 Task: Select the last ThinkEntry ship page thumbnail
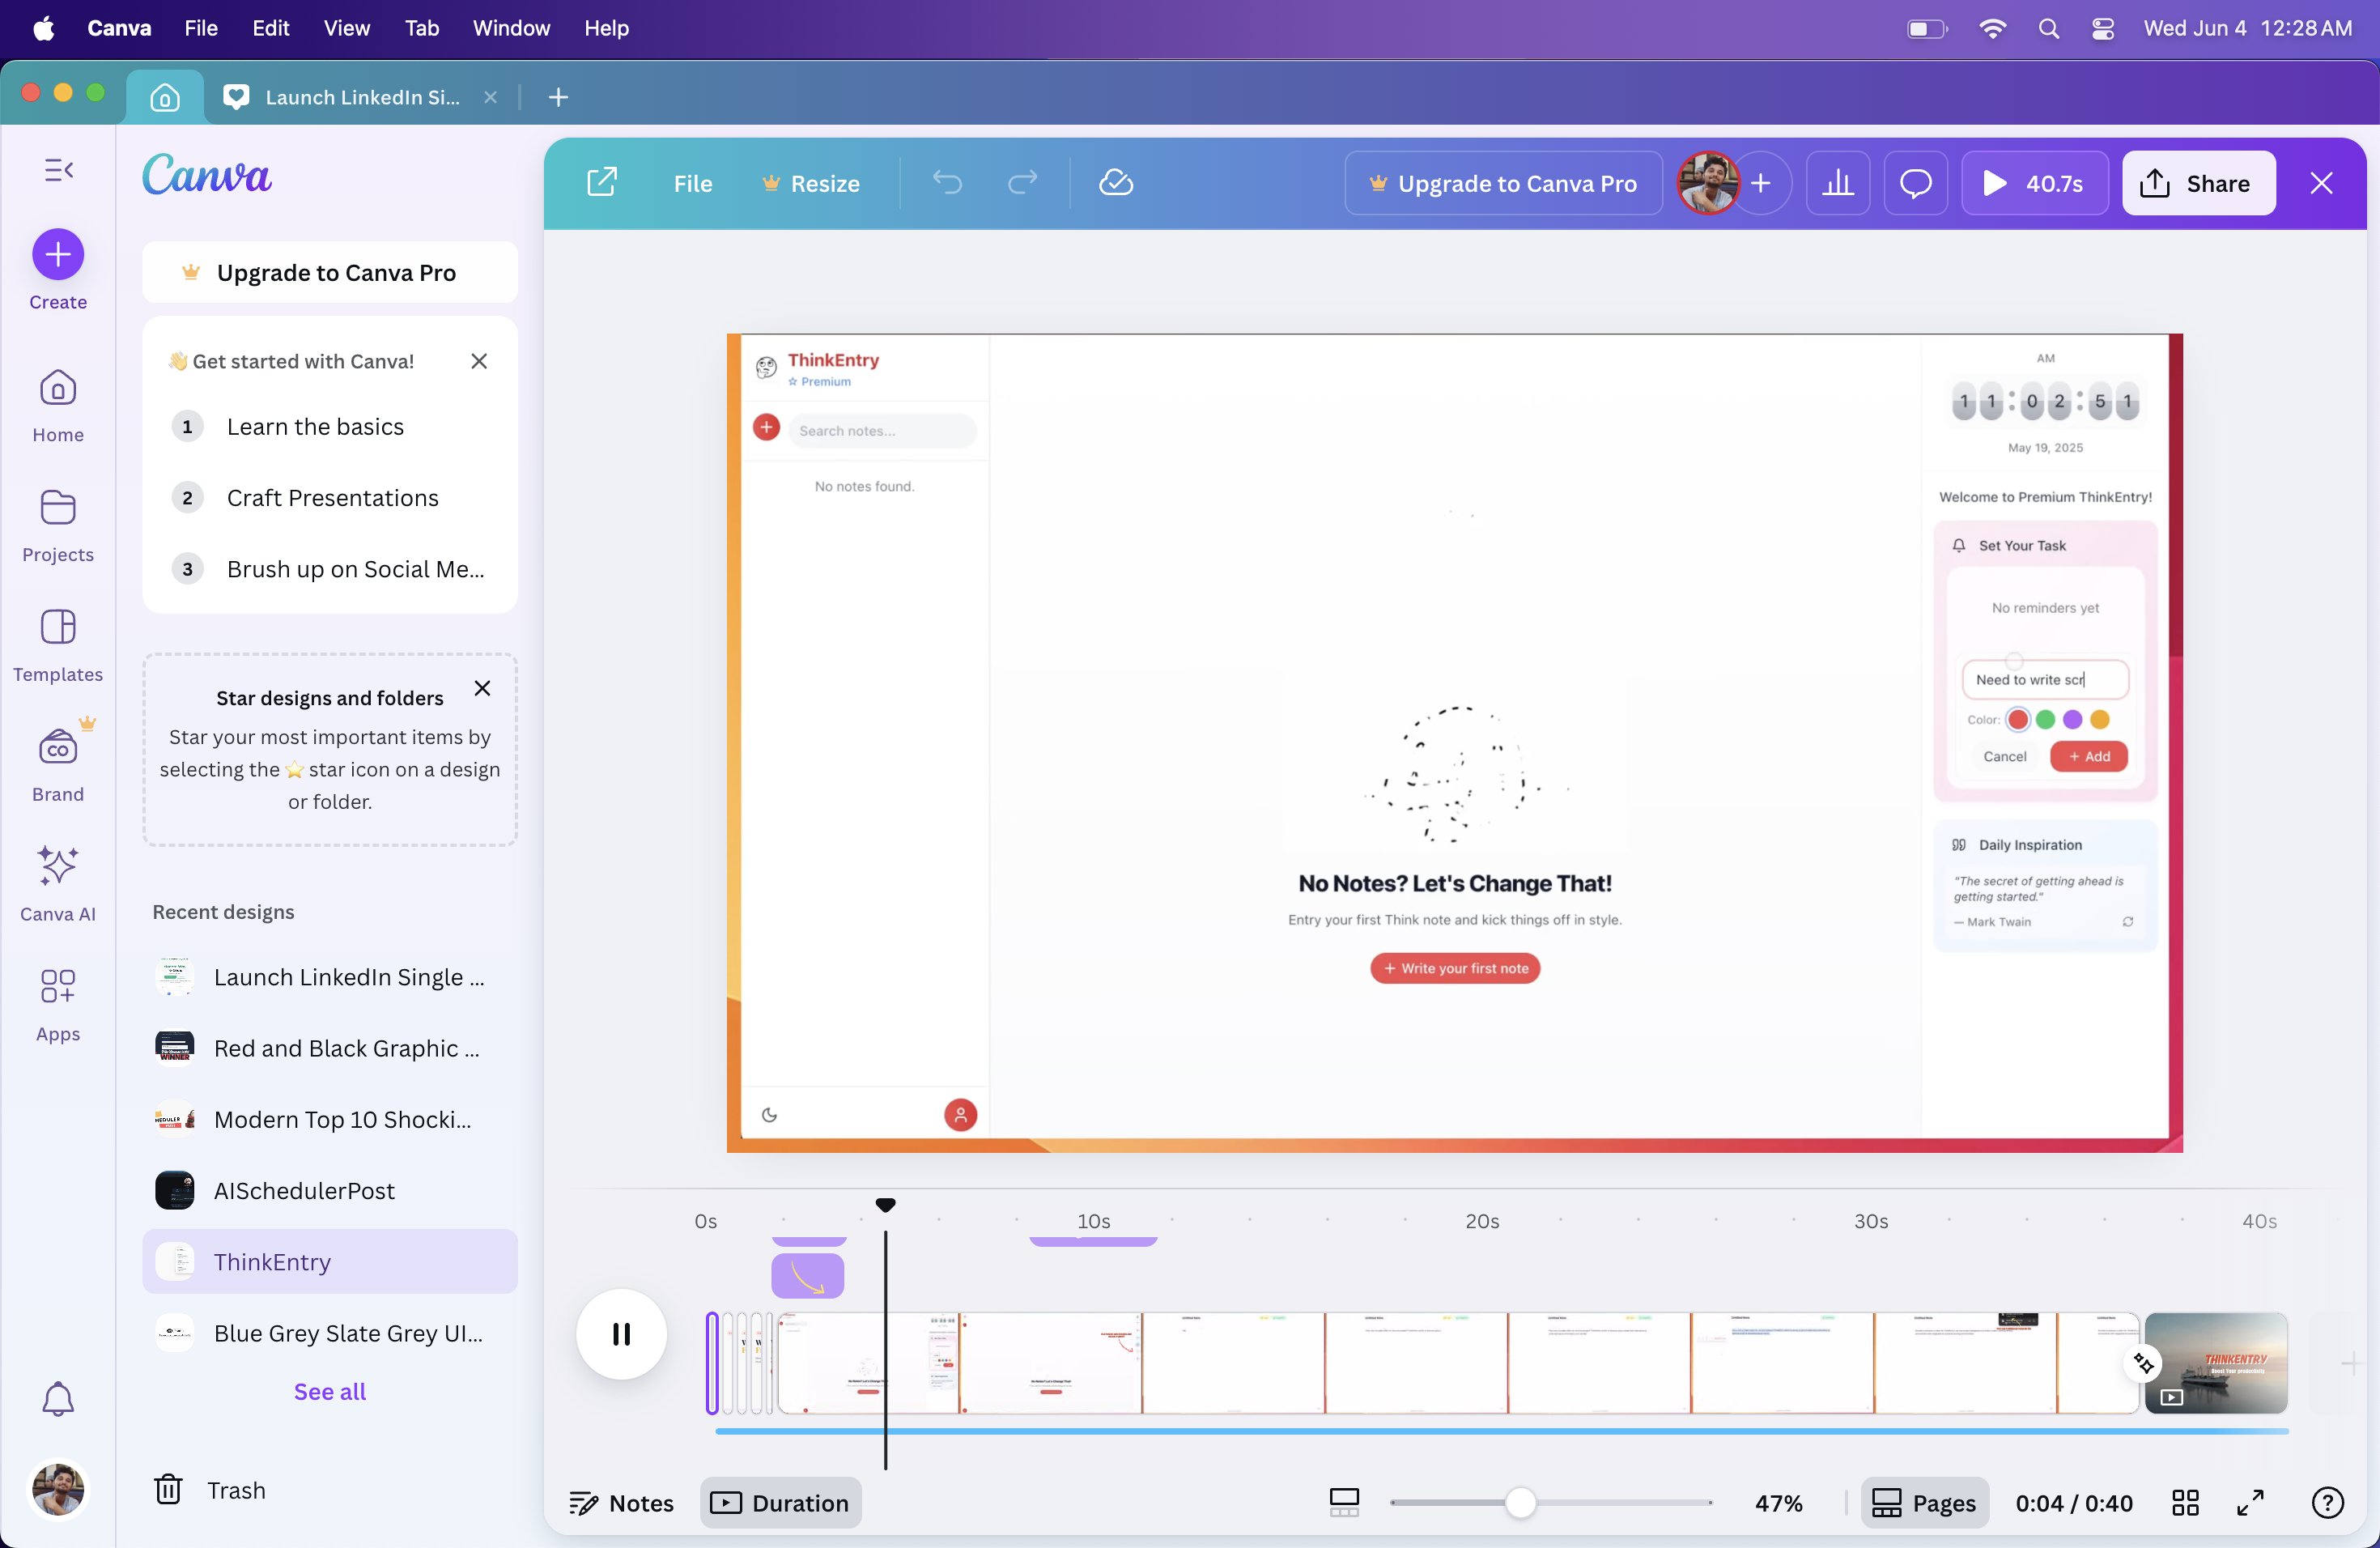click(x=2216, y=1363)
